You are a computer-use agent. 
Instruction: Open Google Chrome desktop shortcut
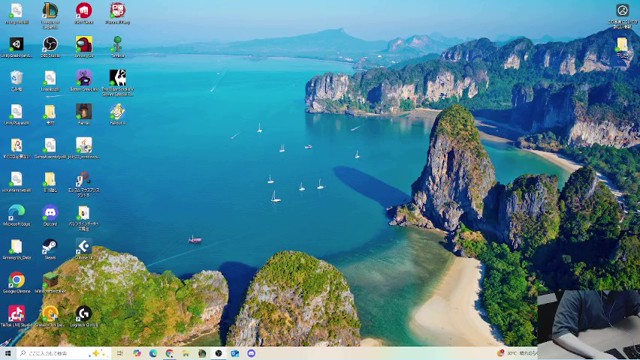coord(16,281)
